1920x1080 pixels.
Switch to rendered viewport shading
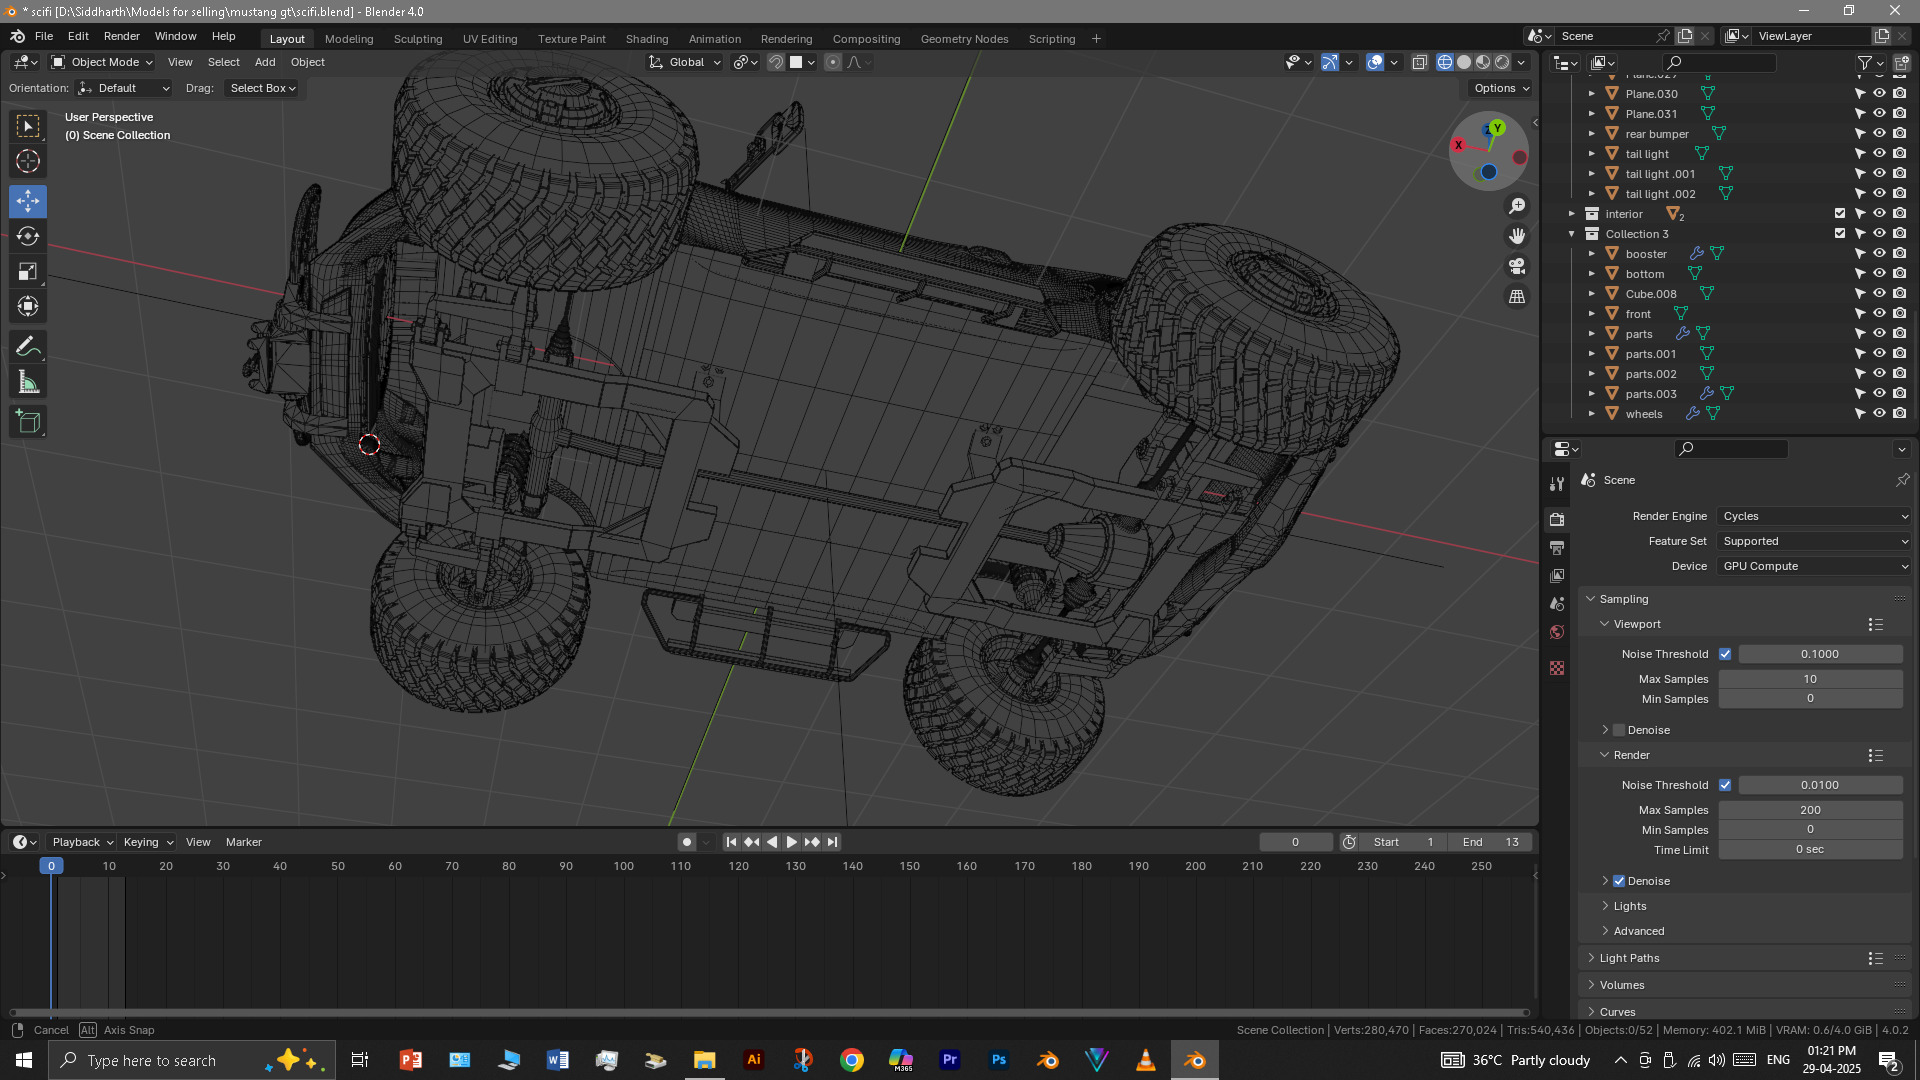click(1502, 62)
